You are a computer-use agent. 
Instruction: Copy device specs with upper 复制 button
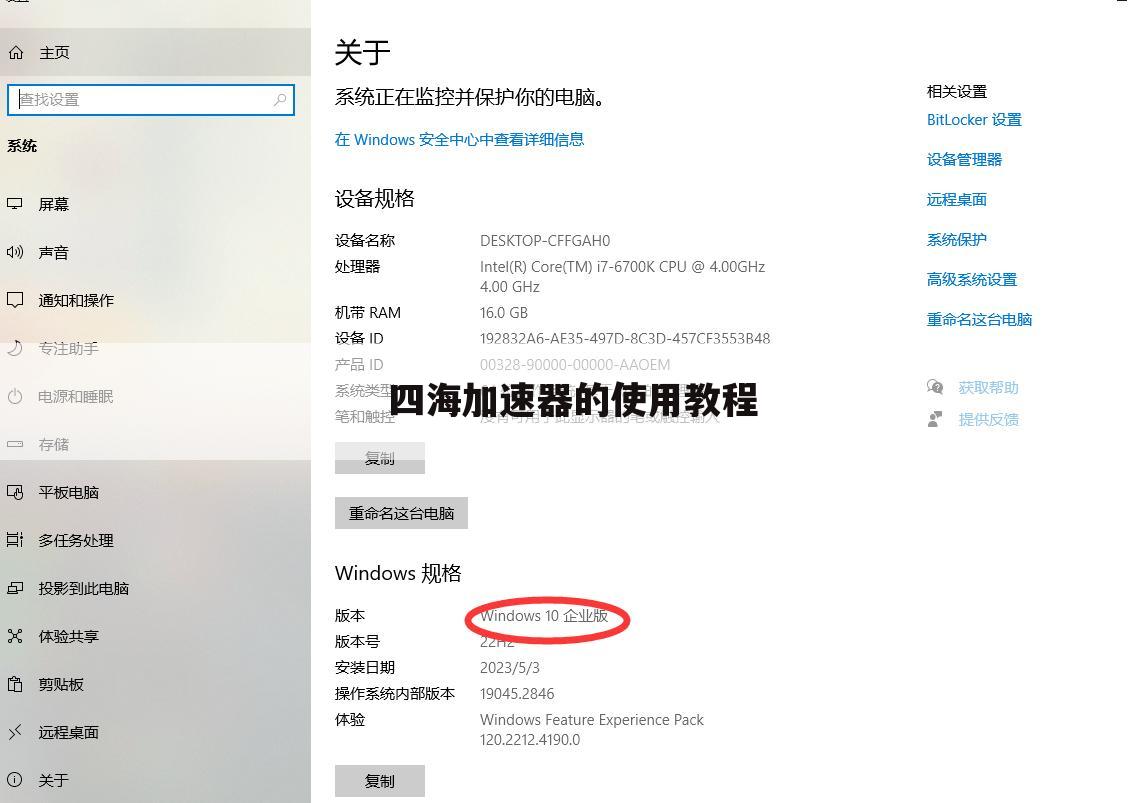click(x=379, y=458)
